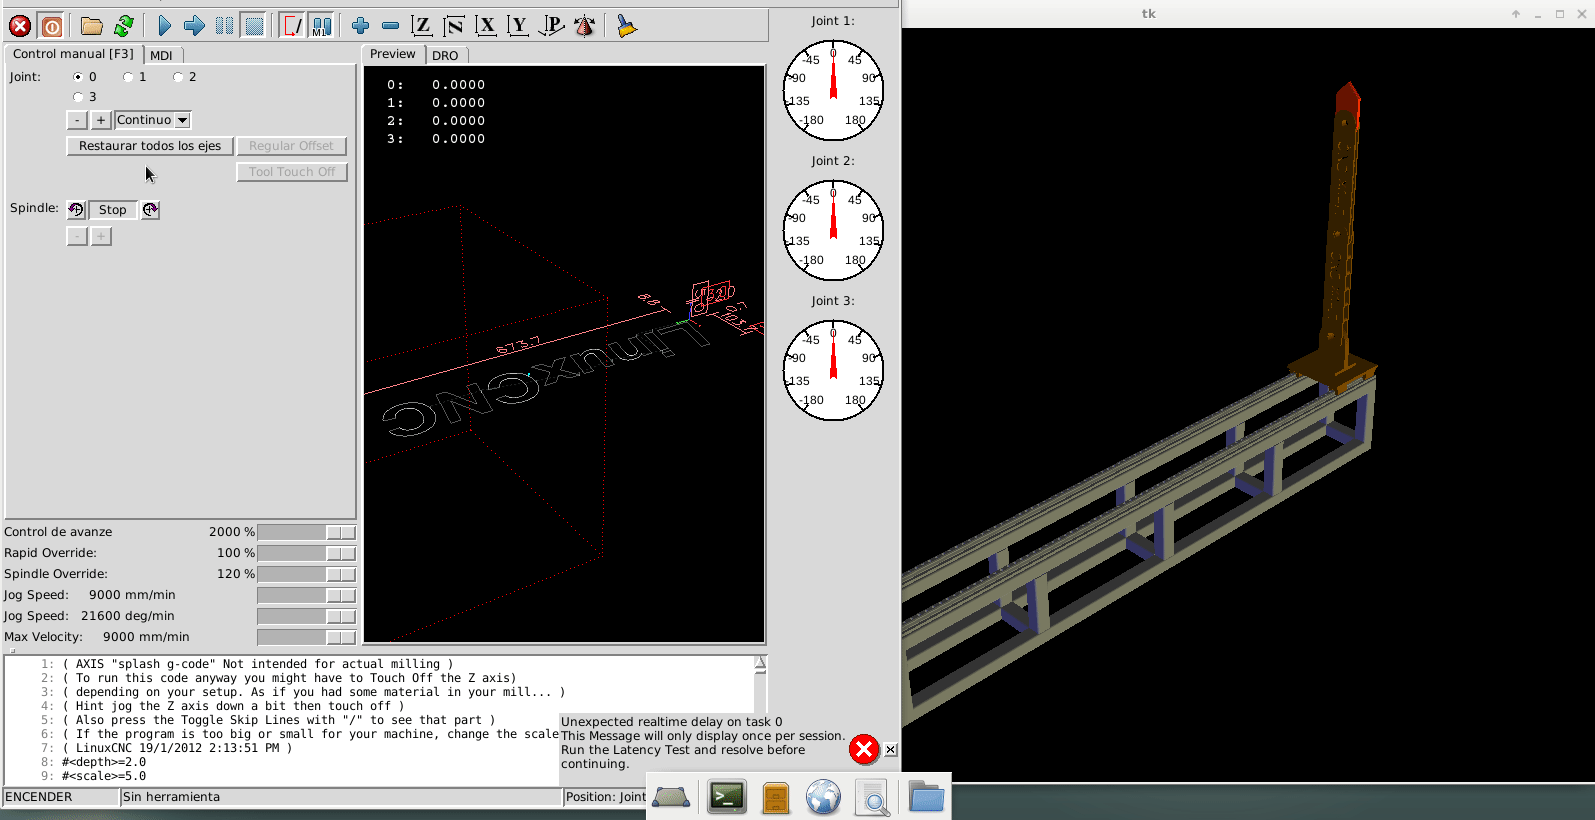Screen dimensions: 1595x820
Task: Click Joint 1 dial gauge
Action: click(x=833, y=90)
